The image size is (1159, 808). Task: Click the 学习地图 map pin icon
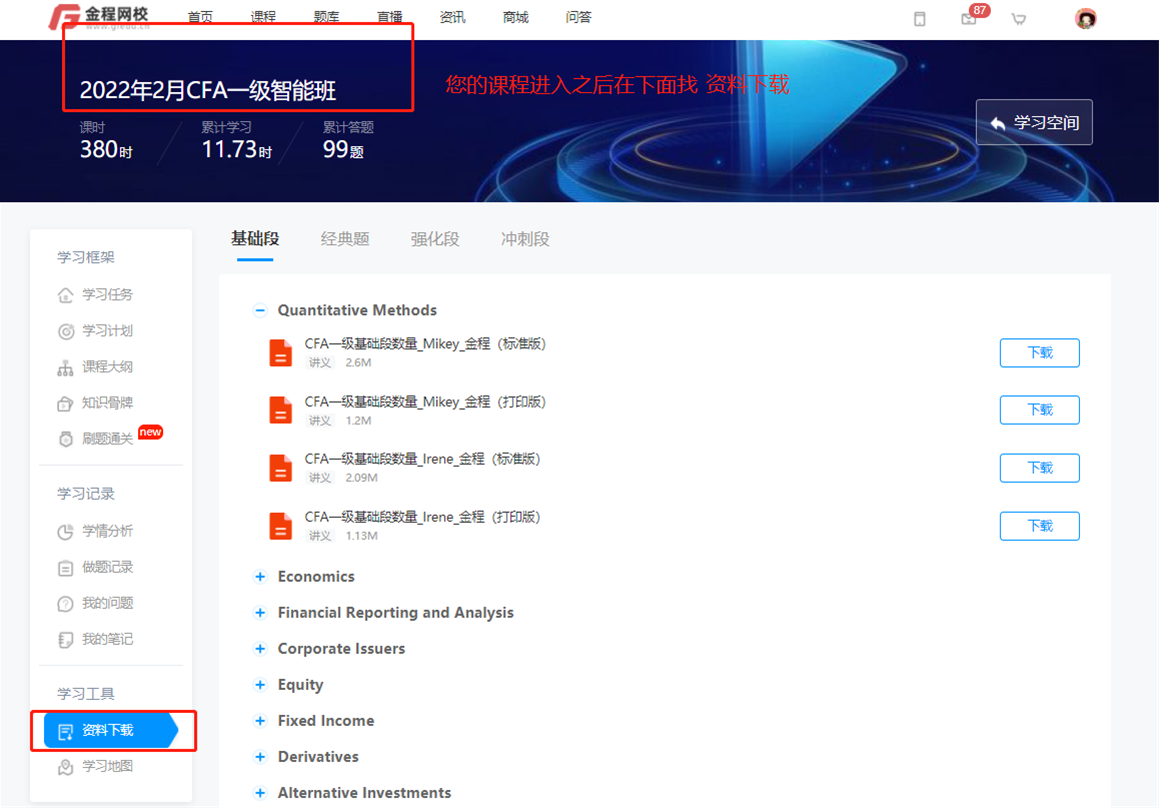coord(66,767)
